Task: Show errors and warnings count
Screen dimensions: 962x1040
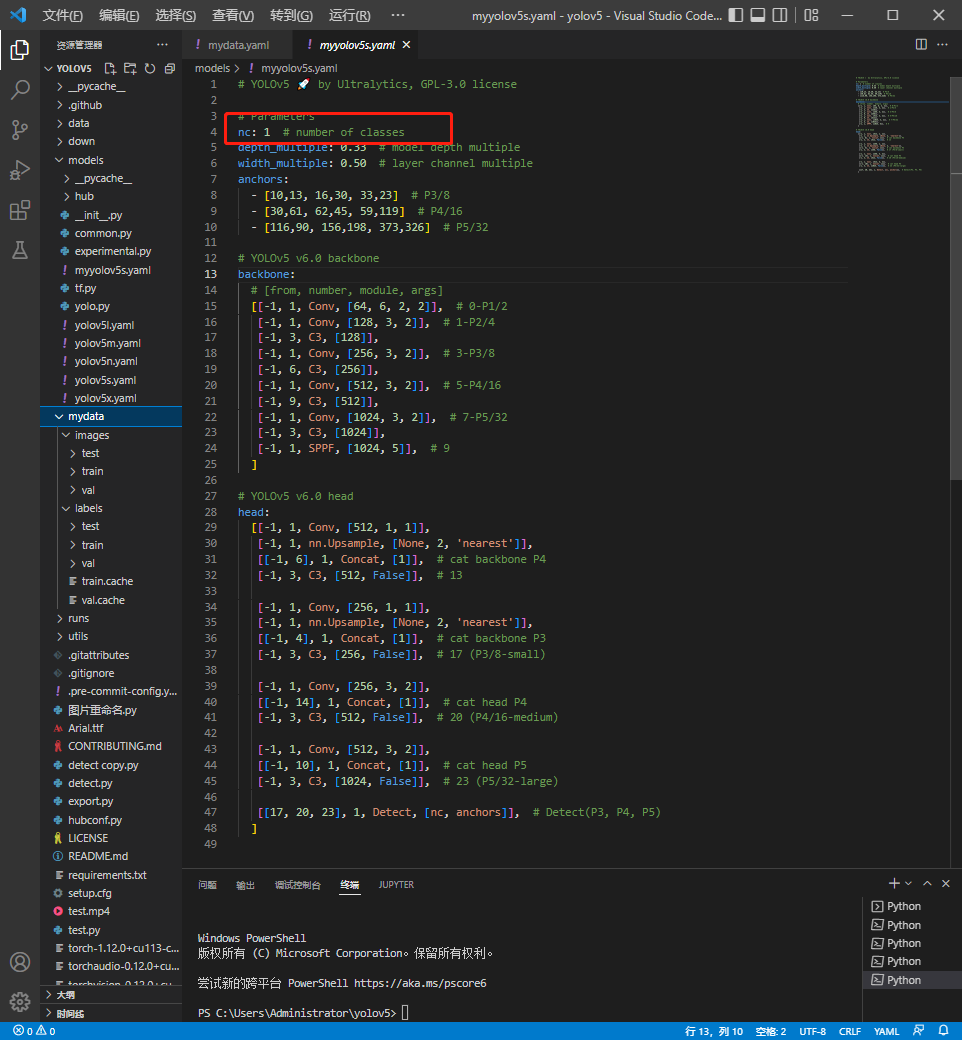Action: point(34,1031)
